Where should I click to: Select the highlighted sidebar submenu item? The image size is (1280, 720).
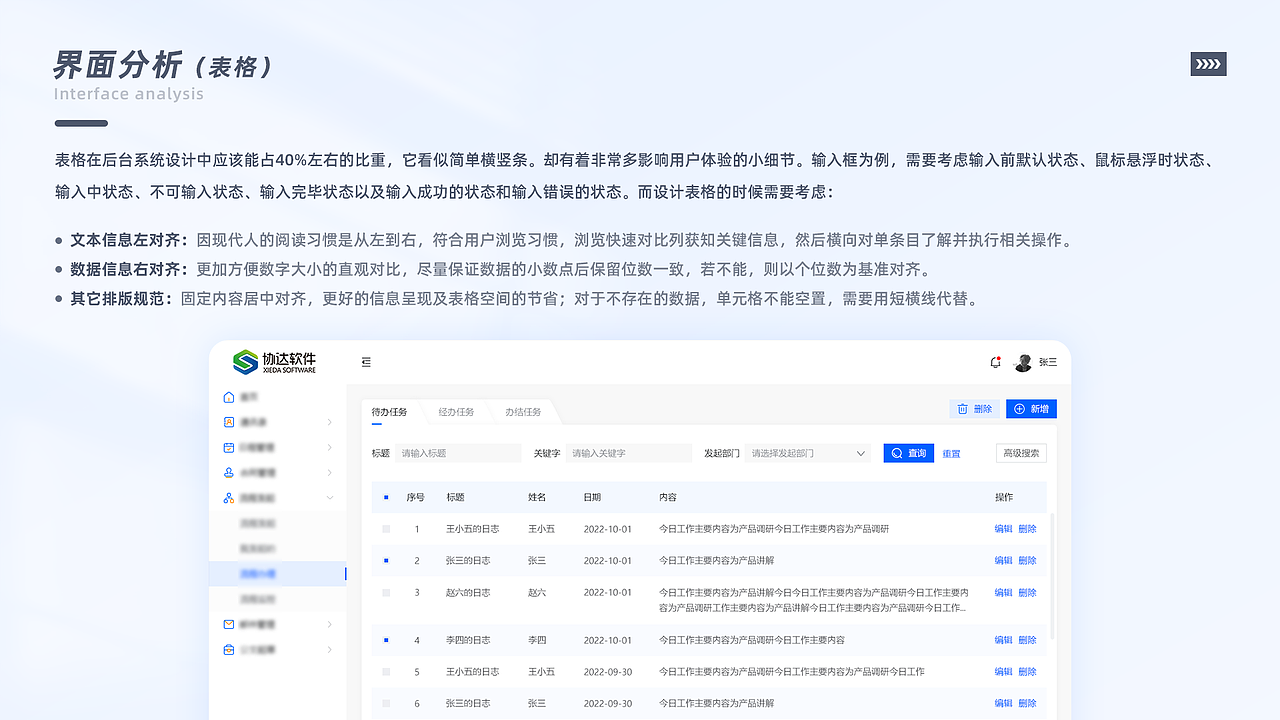278,574
